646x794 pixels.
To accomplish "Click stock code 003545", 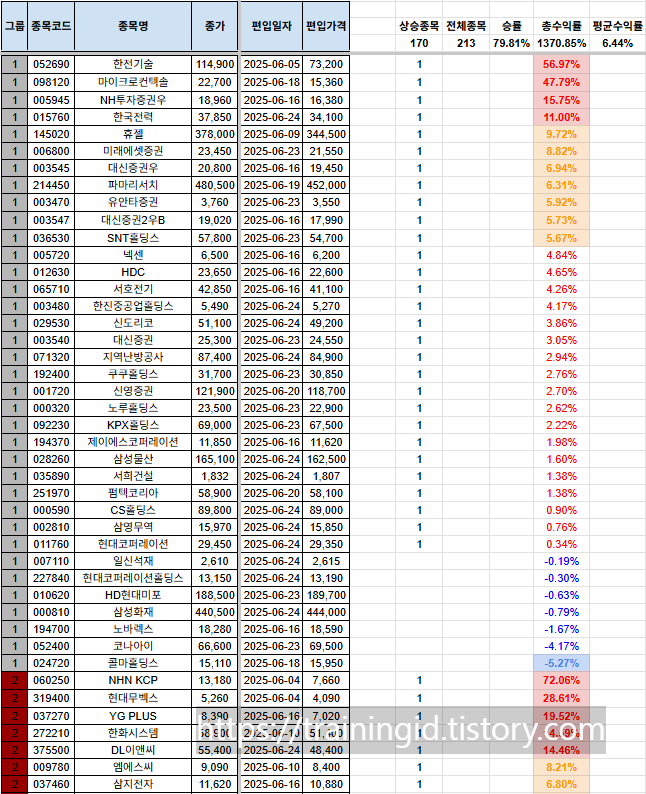I will tap(51, 168).
